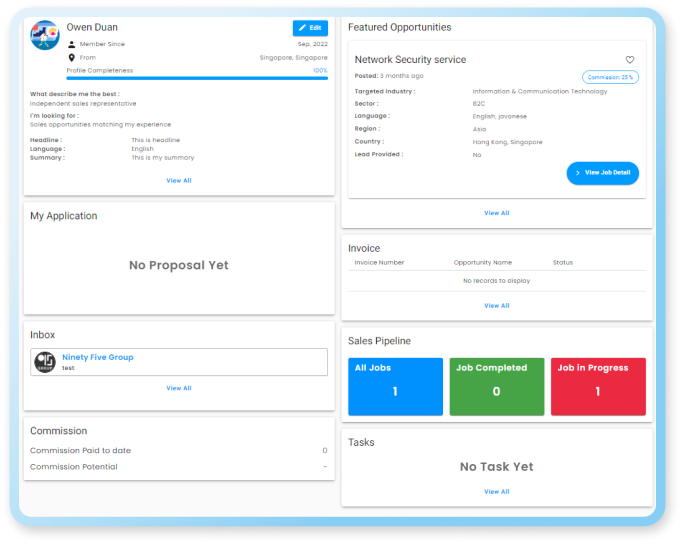Select the Job Completed green tile

pyautogui.click(x=497, y=387)
